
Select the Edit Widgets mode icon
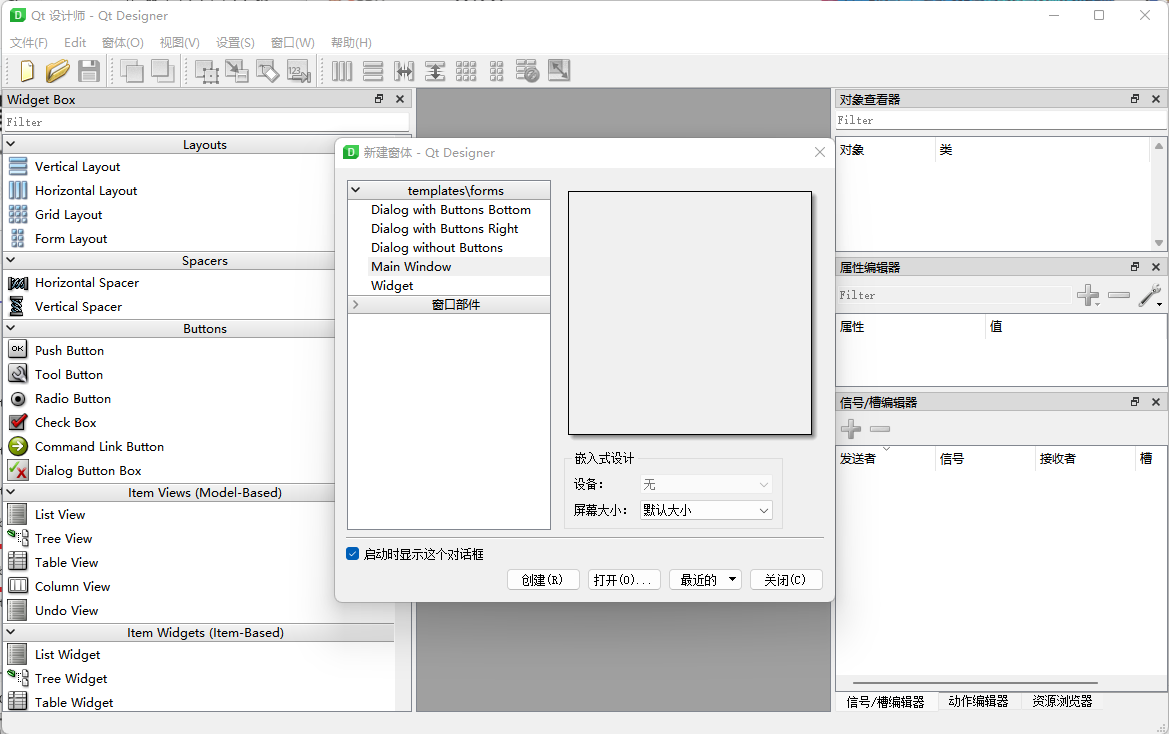click(x=207, y=71)
